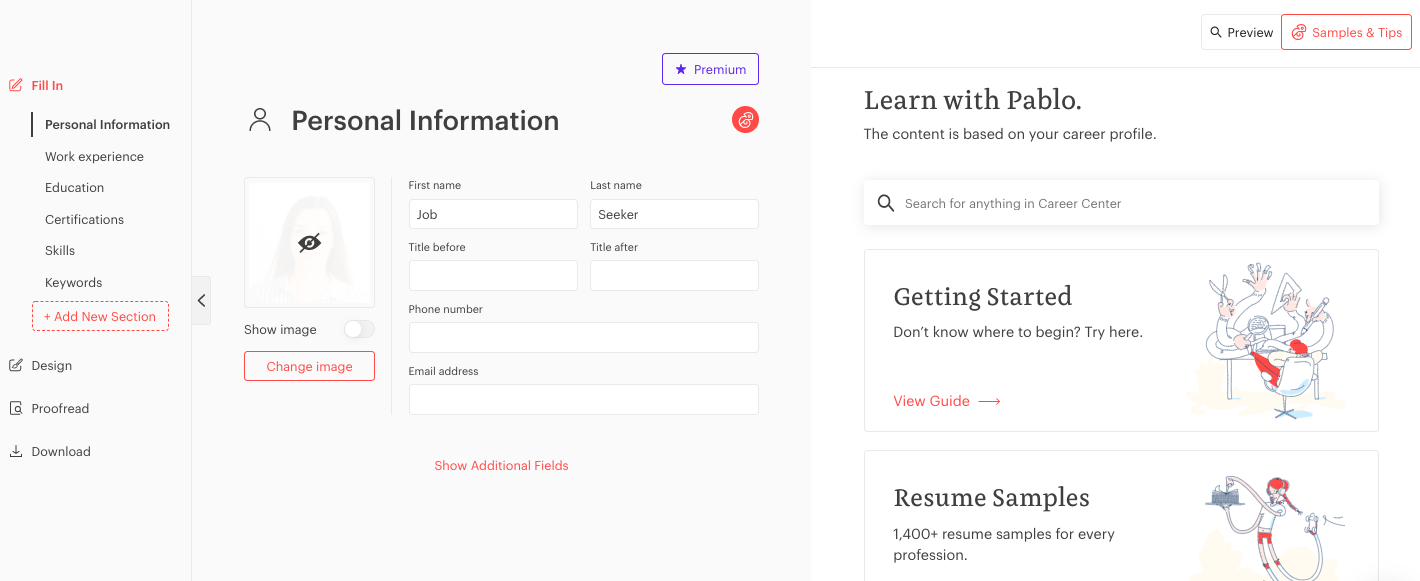
Task: Click the magnifier icon in Career Center search
Action: coord(886,202)
